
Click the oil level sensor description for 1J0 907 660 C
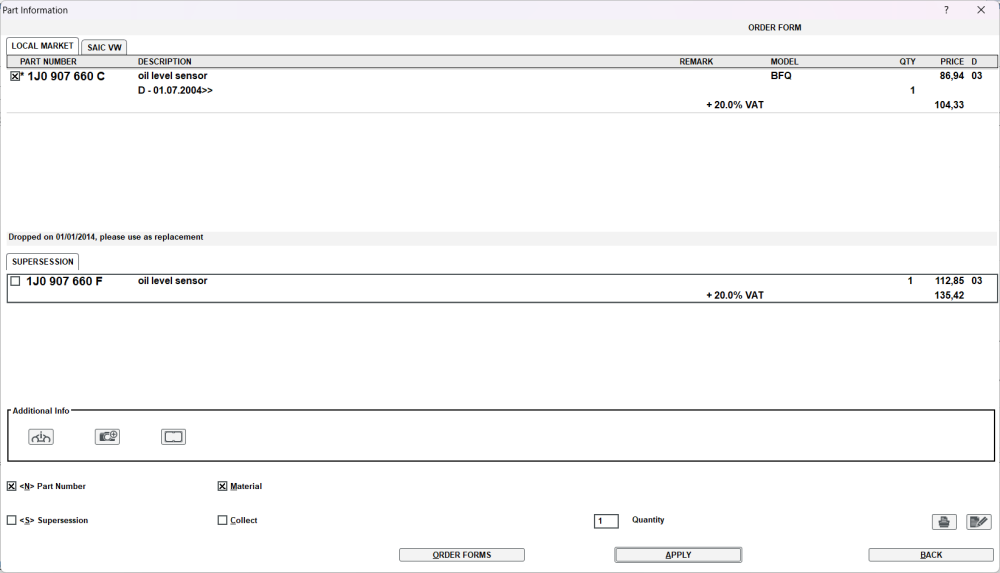[x=172, y=76]
